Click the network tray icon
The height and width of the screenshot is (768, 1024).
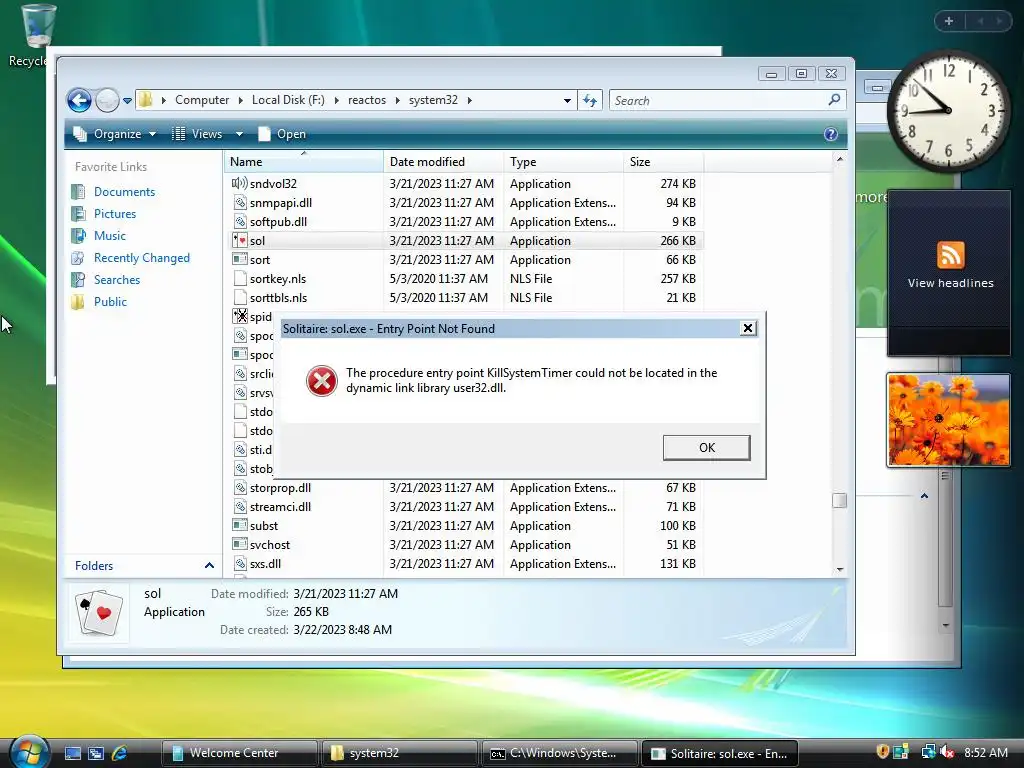[x=928, y=752]
